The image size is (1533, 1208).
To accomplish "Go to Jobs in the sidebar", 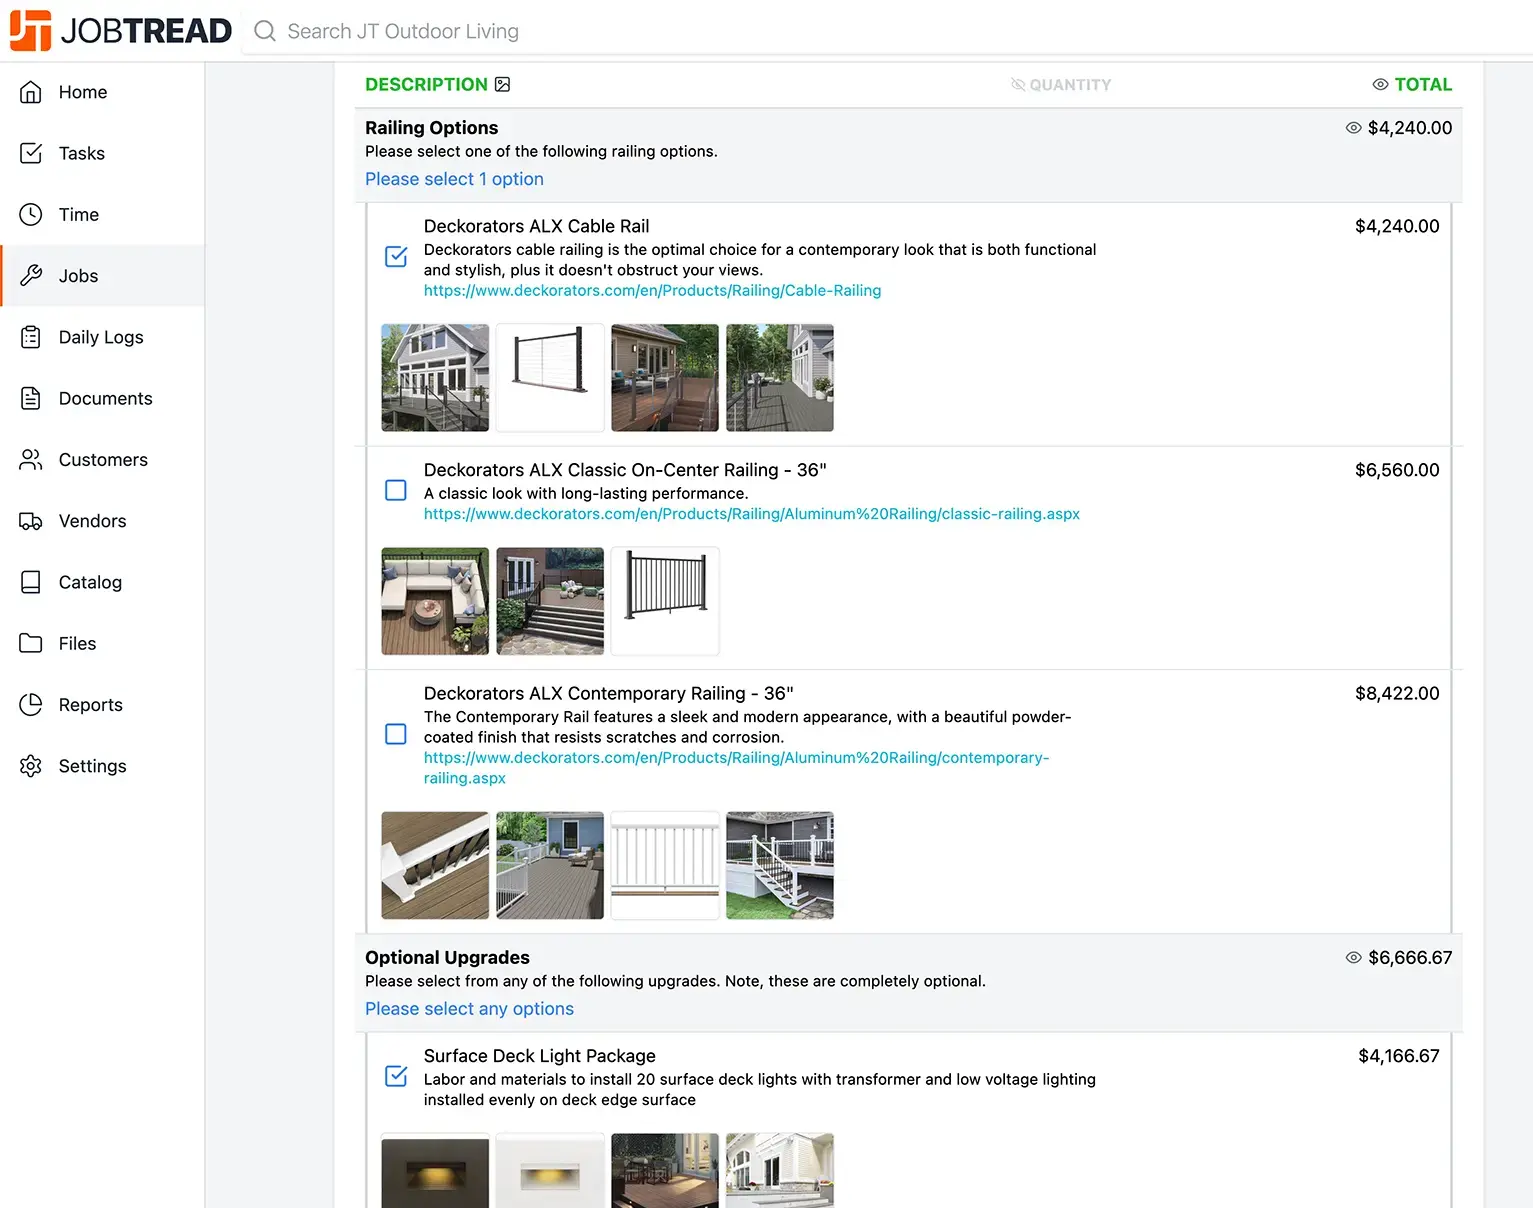I will point(78,276).
